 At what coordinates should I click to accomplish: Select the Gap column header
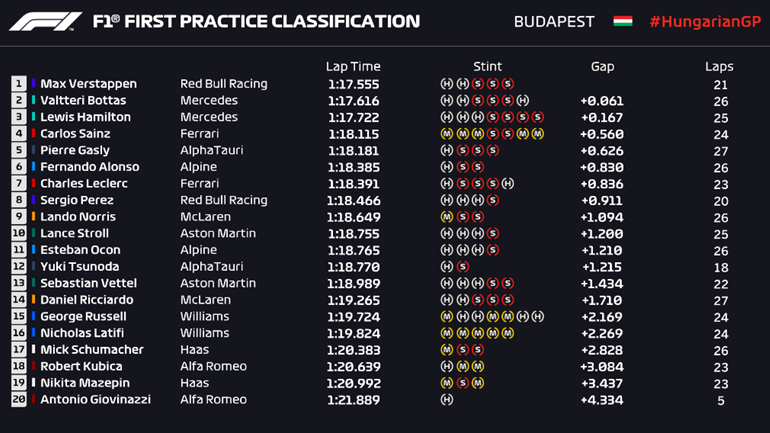[602, 66]
